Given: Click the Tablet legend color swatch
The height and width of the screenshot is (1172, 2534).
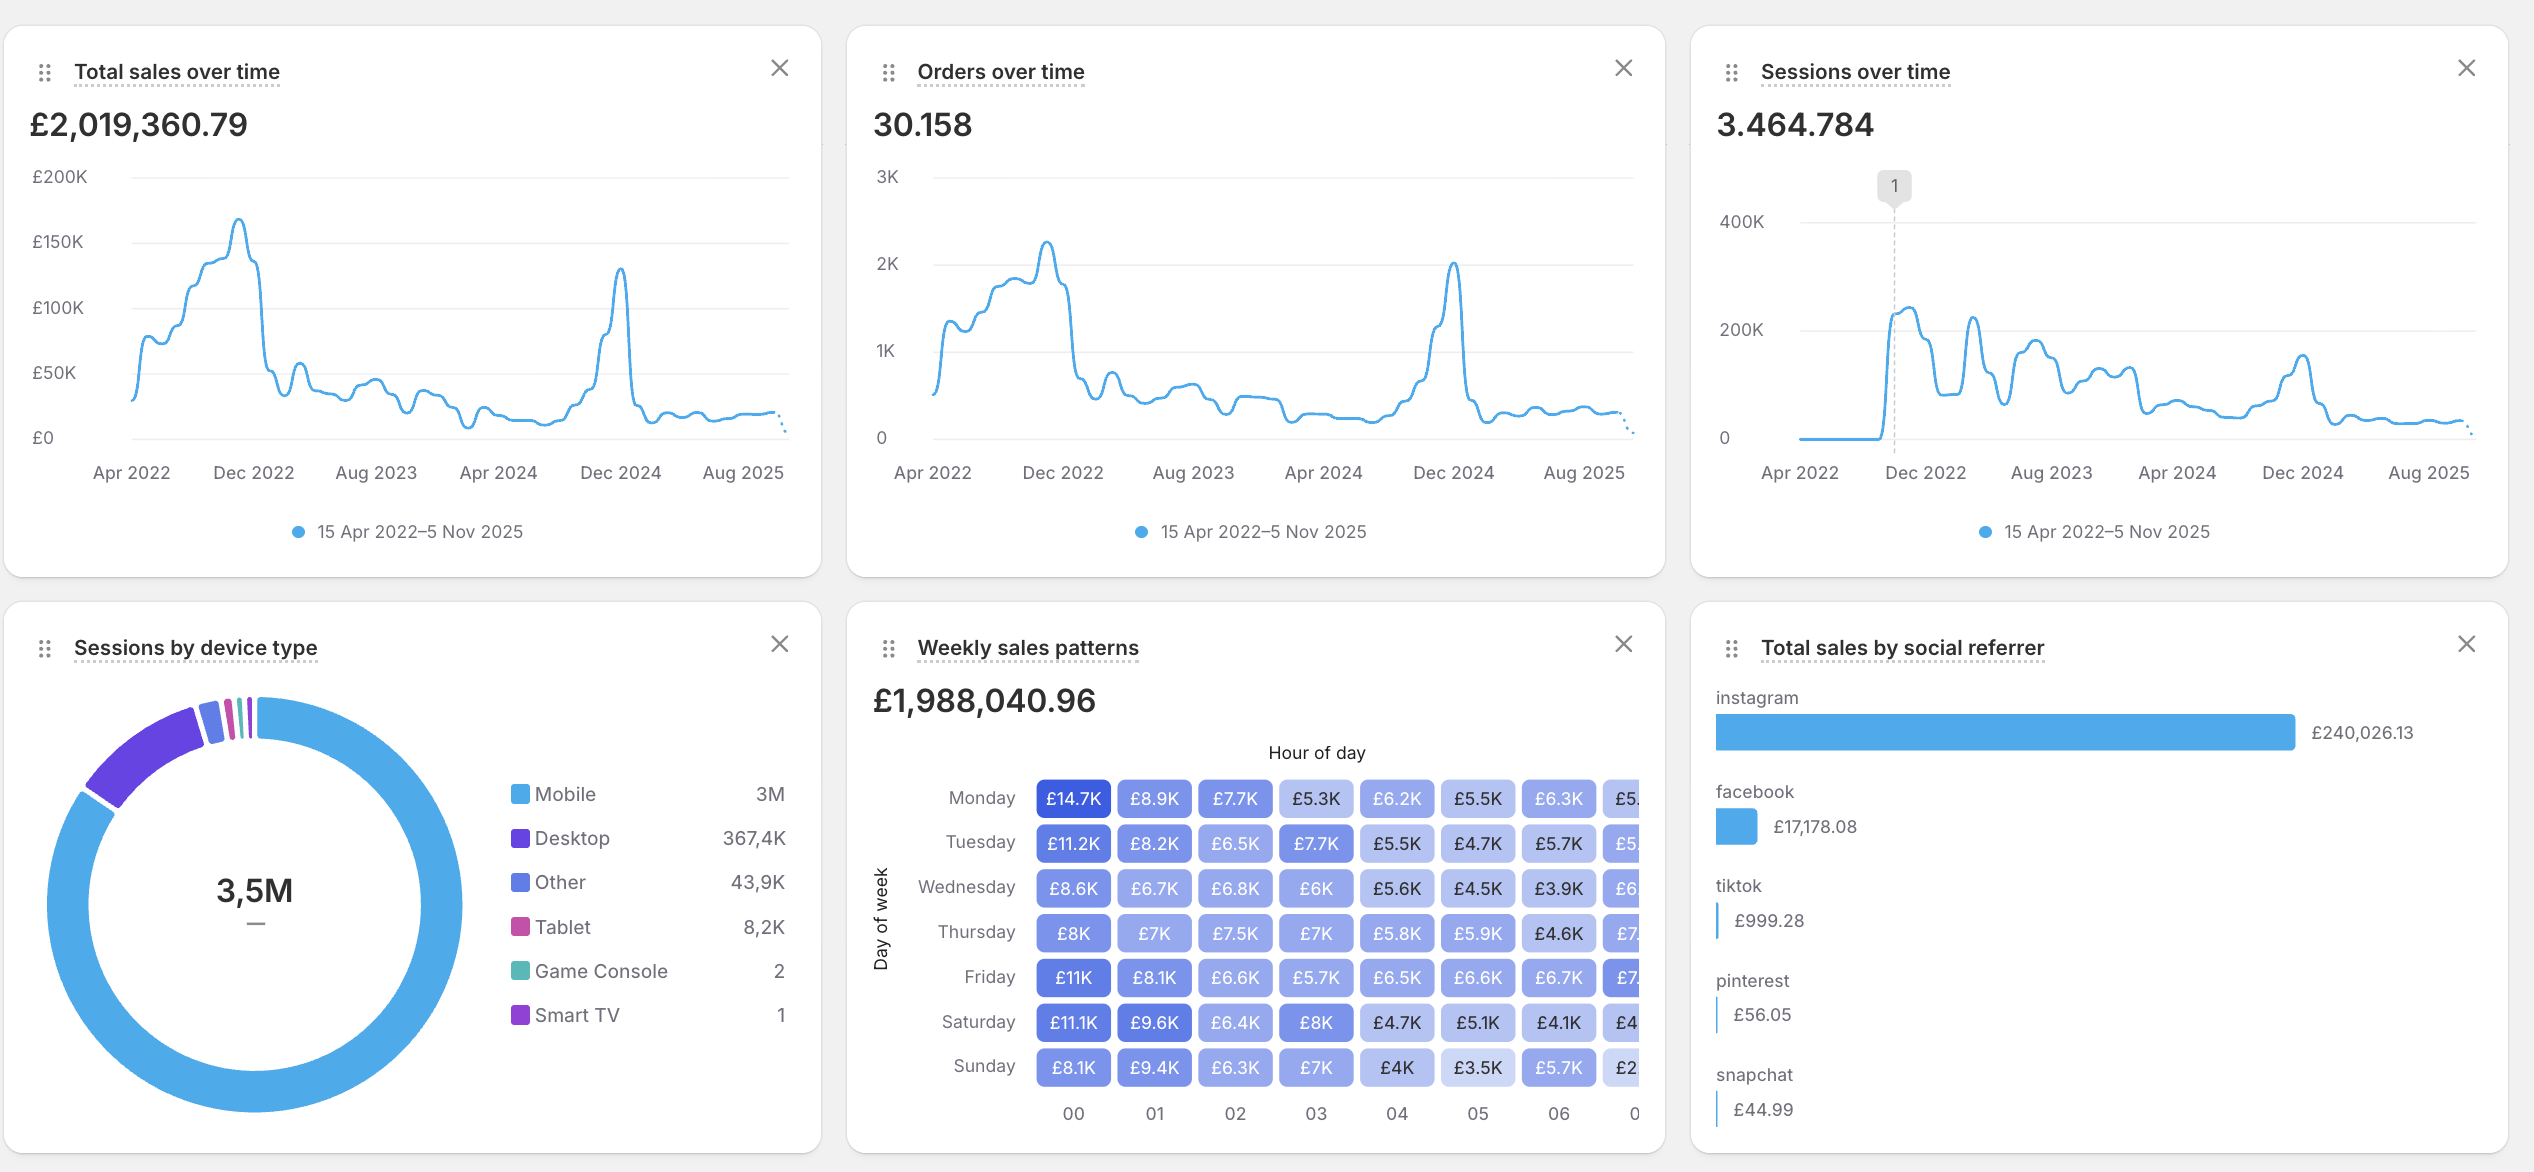Looking at the screenshot, I should [x=520, y=927].
